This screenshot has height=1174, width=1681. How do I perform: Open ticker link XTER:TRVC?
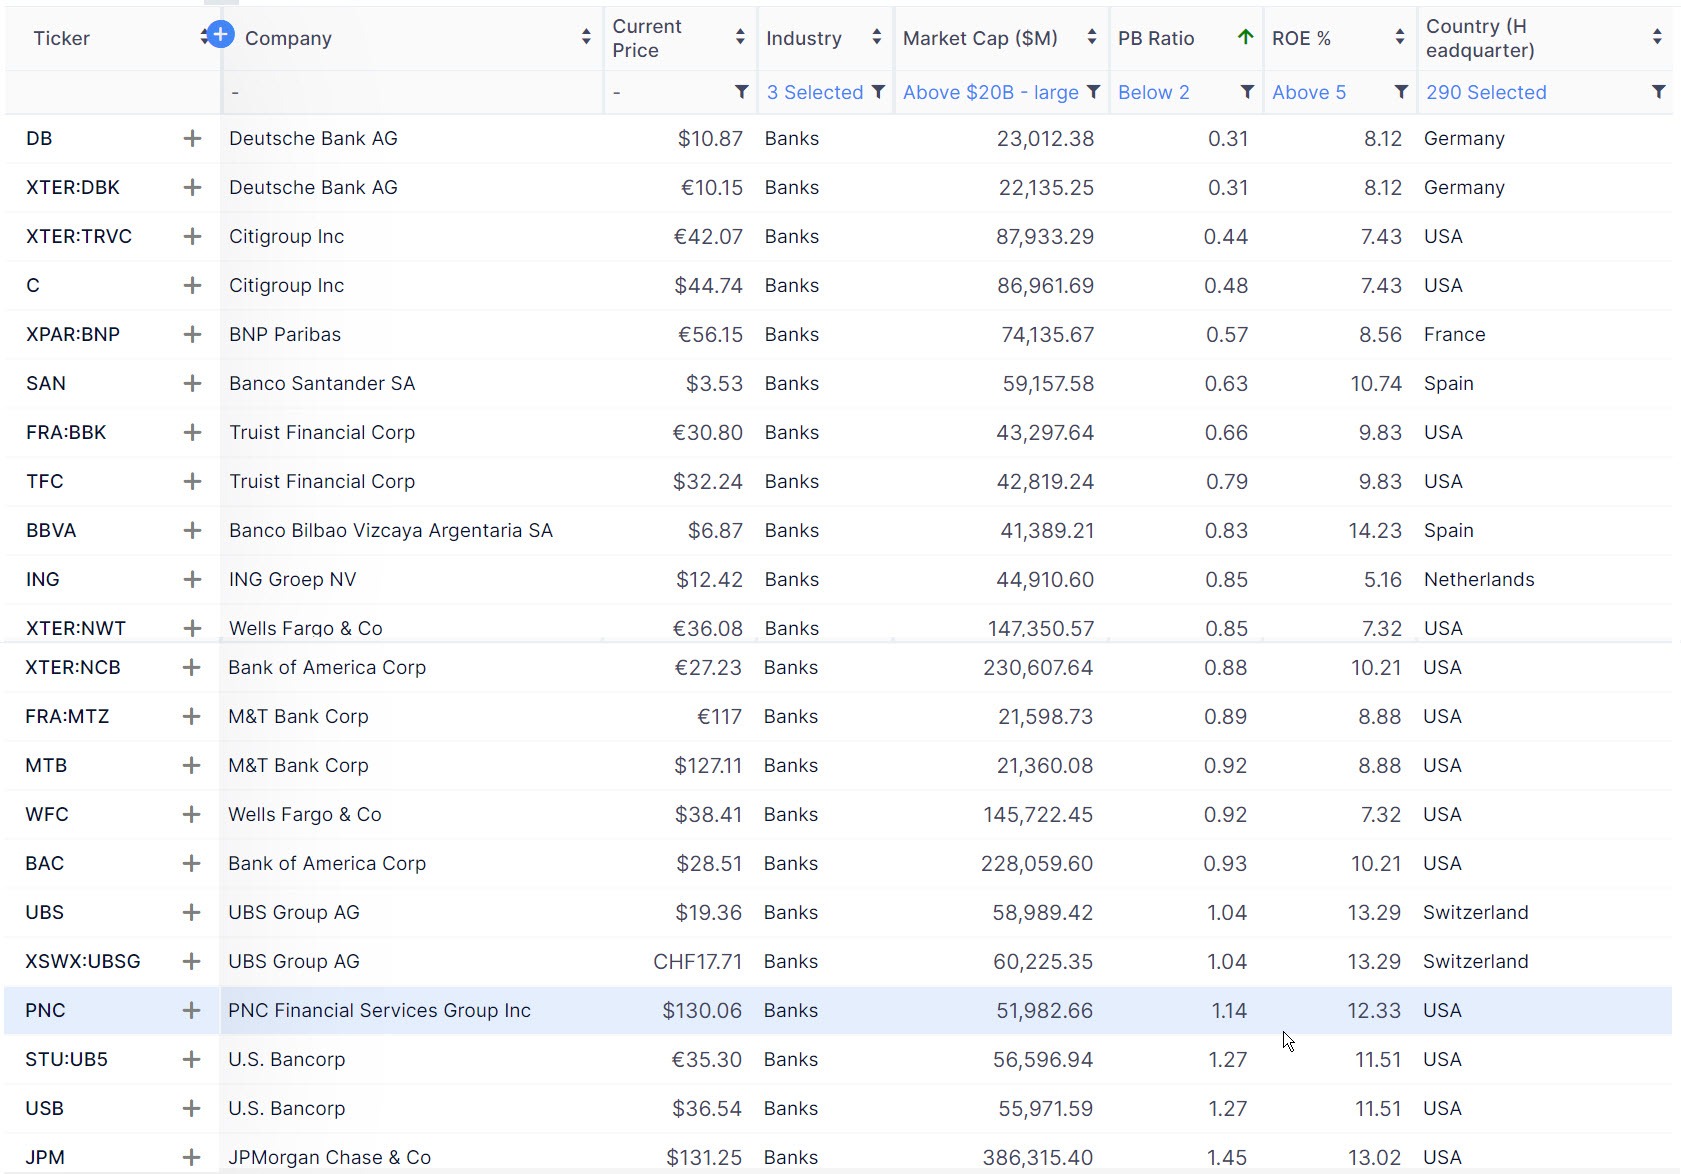(79, 237)
